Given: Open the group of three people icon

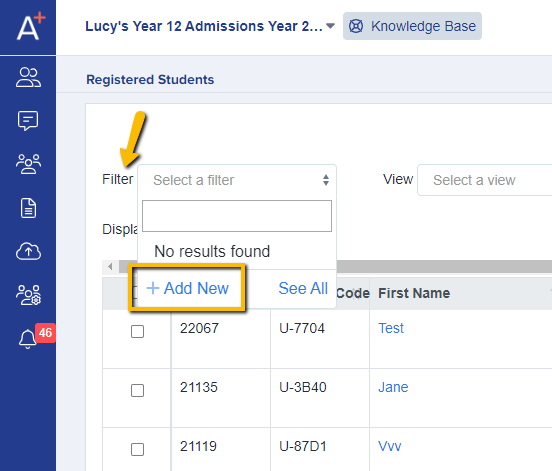Looking at the screenshot, I should pyautogui.click(x=28, y=164).
